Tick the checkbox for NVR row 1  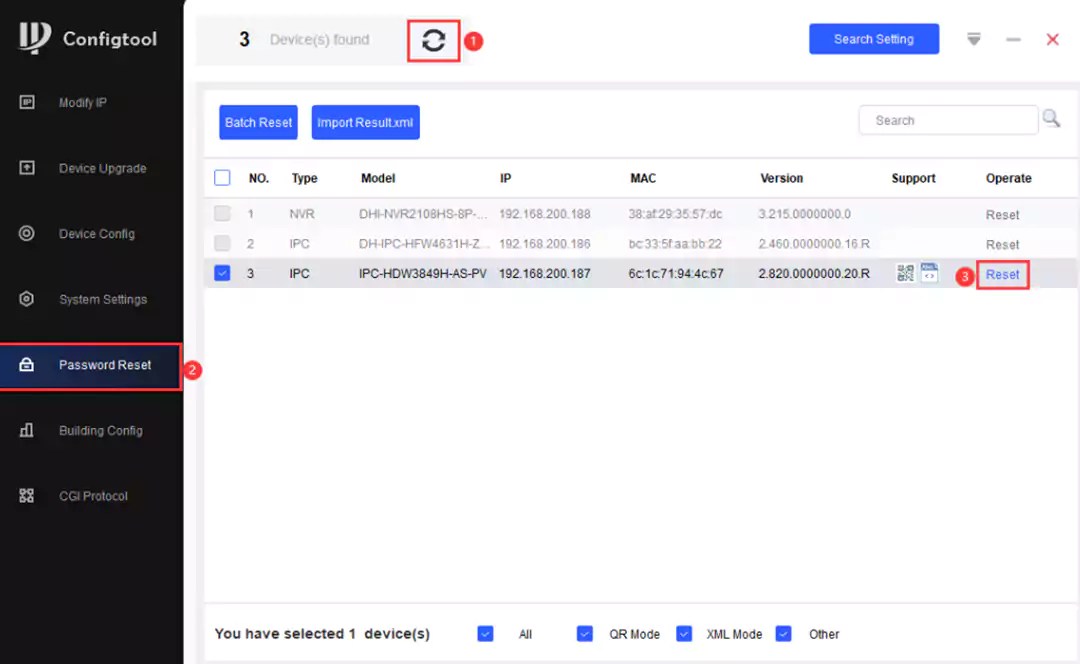point(222,214)
